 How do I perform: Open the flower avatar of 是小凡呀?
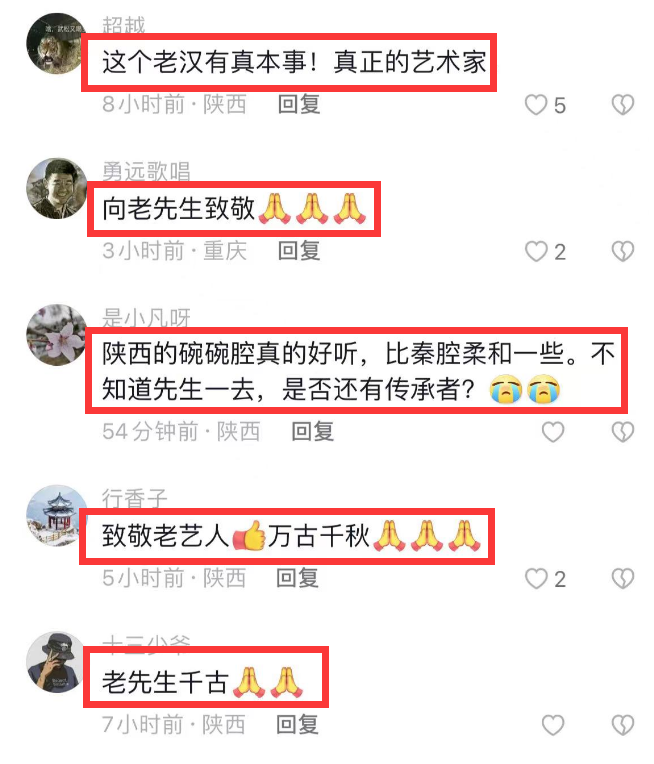pos(57,335)
